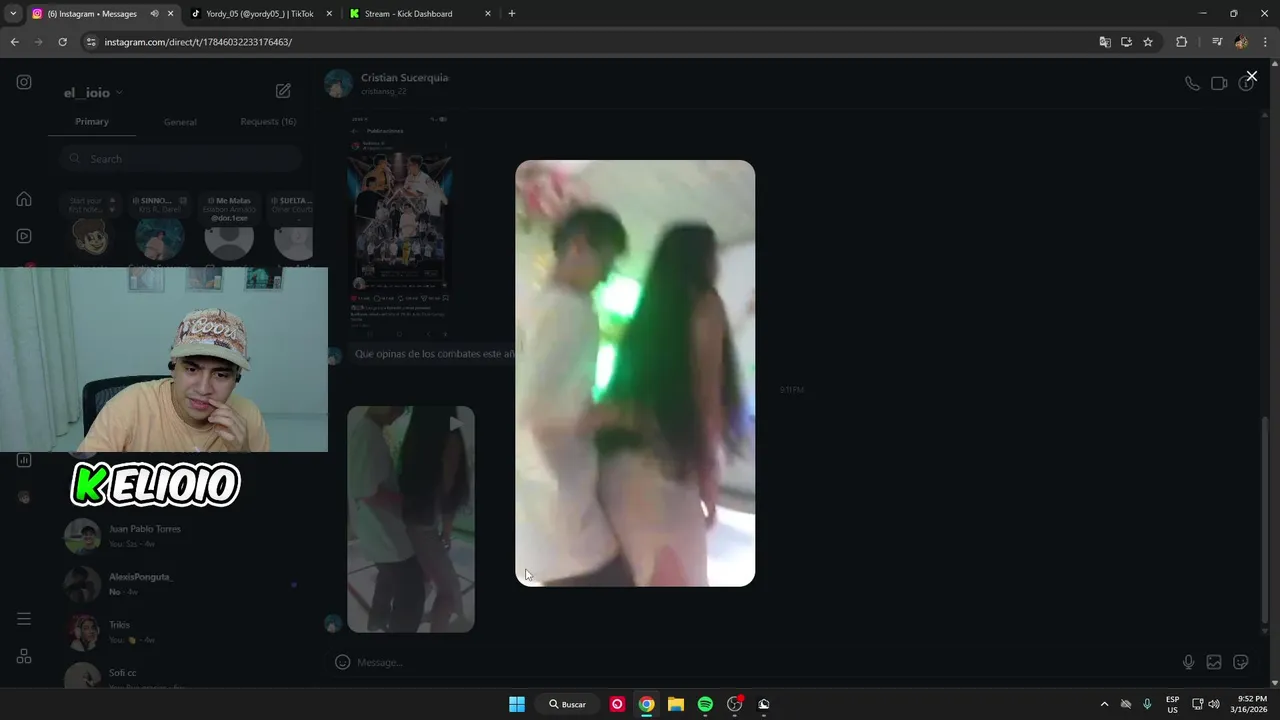Screen dimensions: 1280x720
Task: Open the tab search dropdown in Chrome
Action: point(13,14)
